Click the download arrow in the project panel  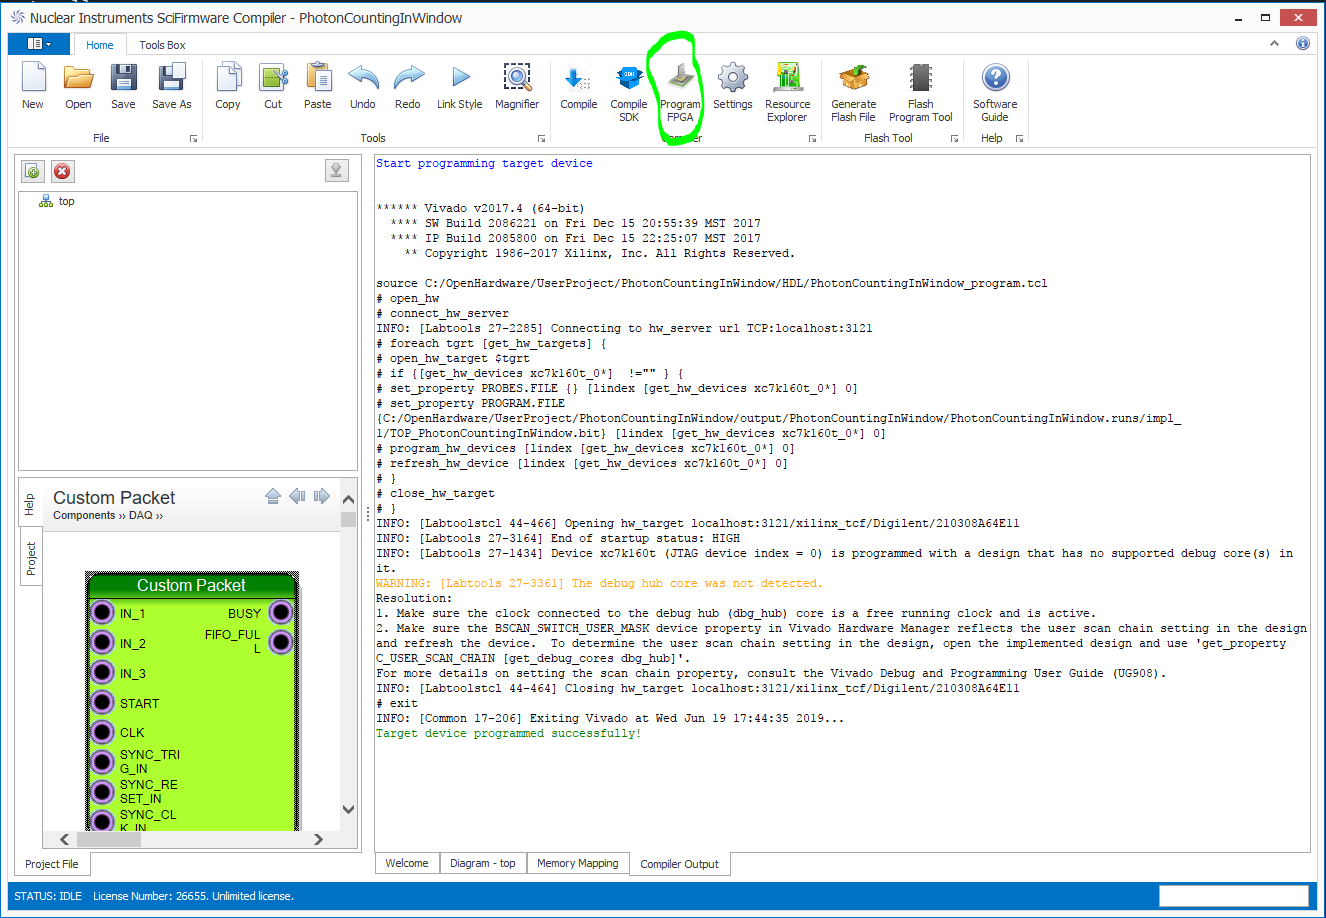tap(336, 171)
